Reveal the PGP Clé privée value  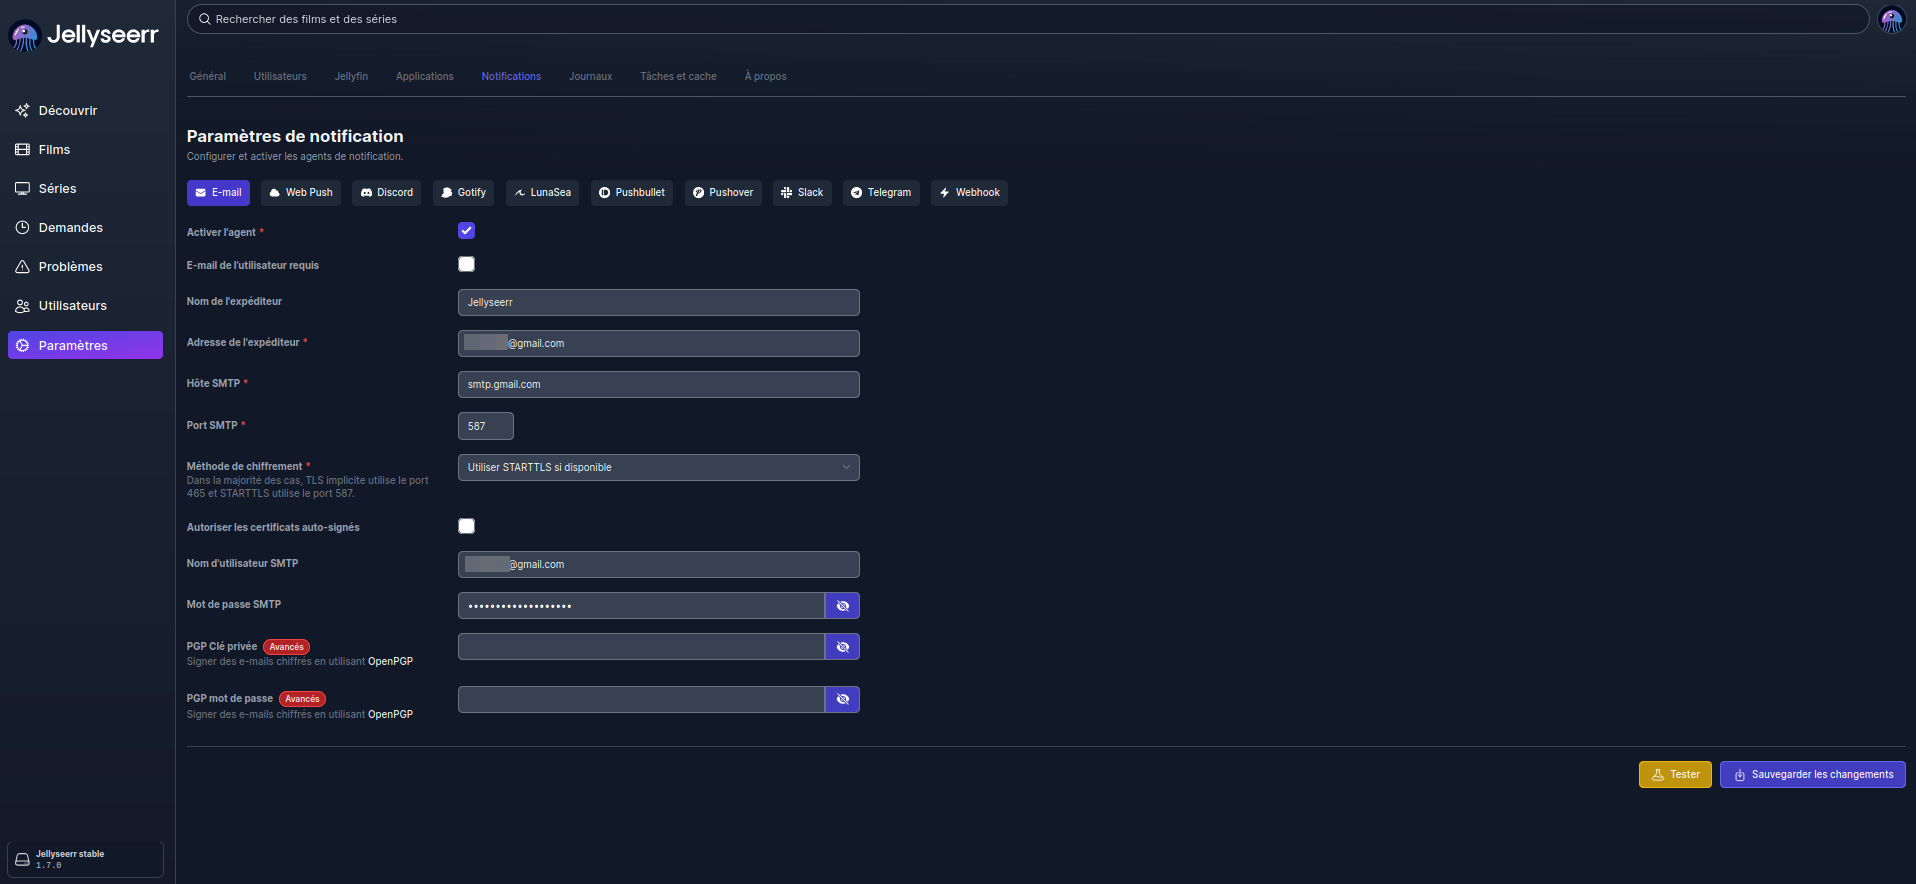842,647
